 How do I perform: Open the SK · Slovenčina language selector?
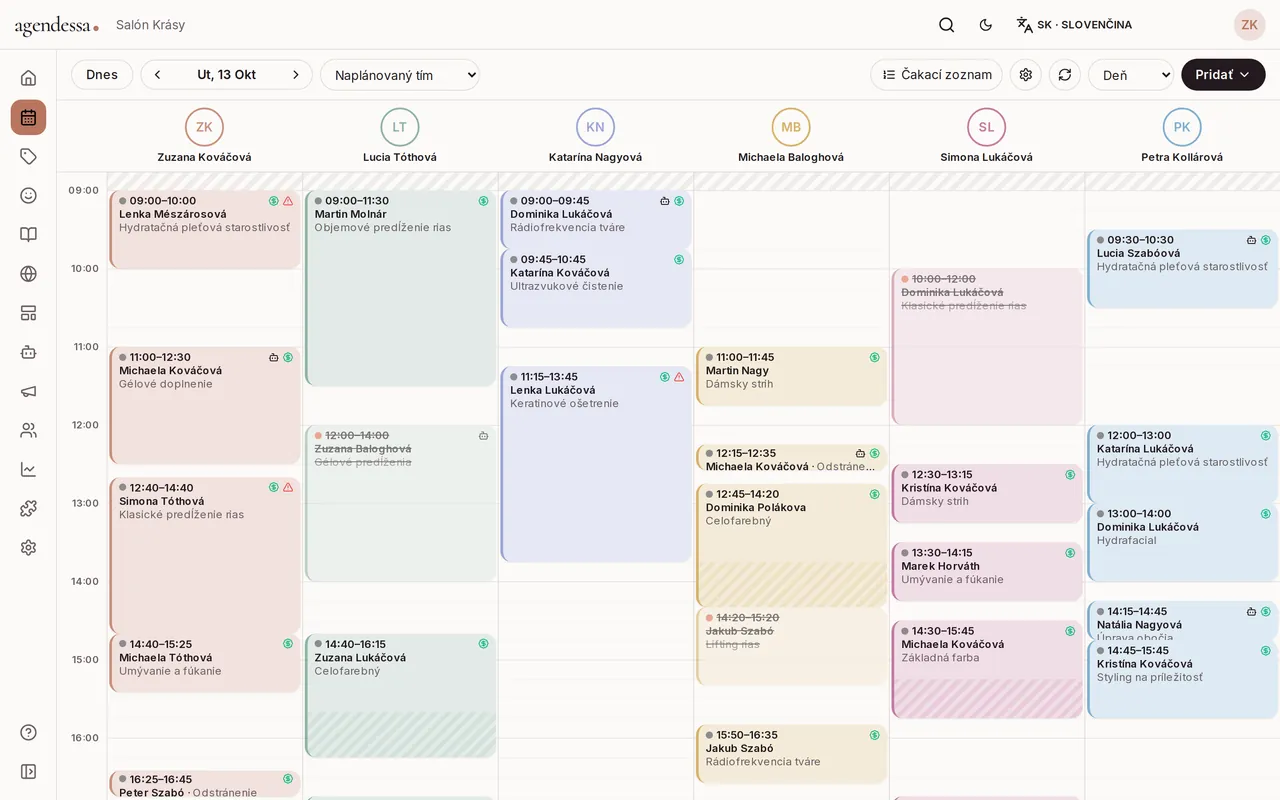1074,25
